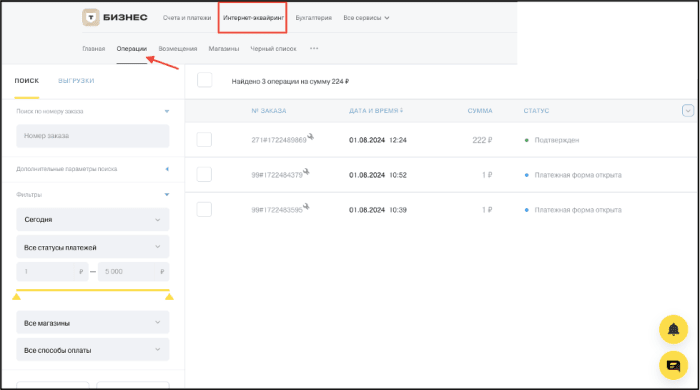700x390 pixels.
Task: Click the Подтвержден status text
Action: click(x=557, y=140)
